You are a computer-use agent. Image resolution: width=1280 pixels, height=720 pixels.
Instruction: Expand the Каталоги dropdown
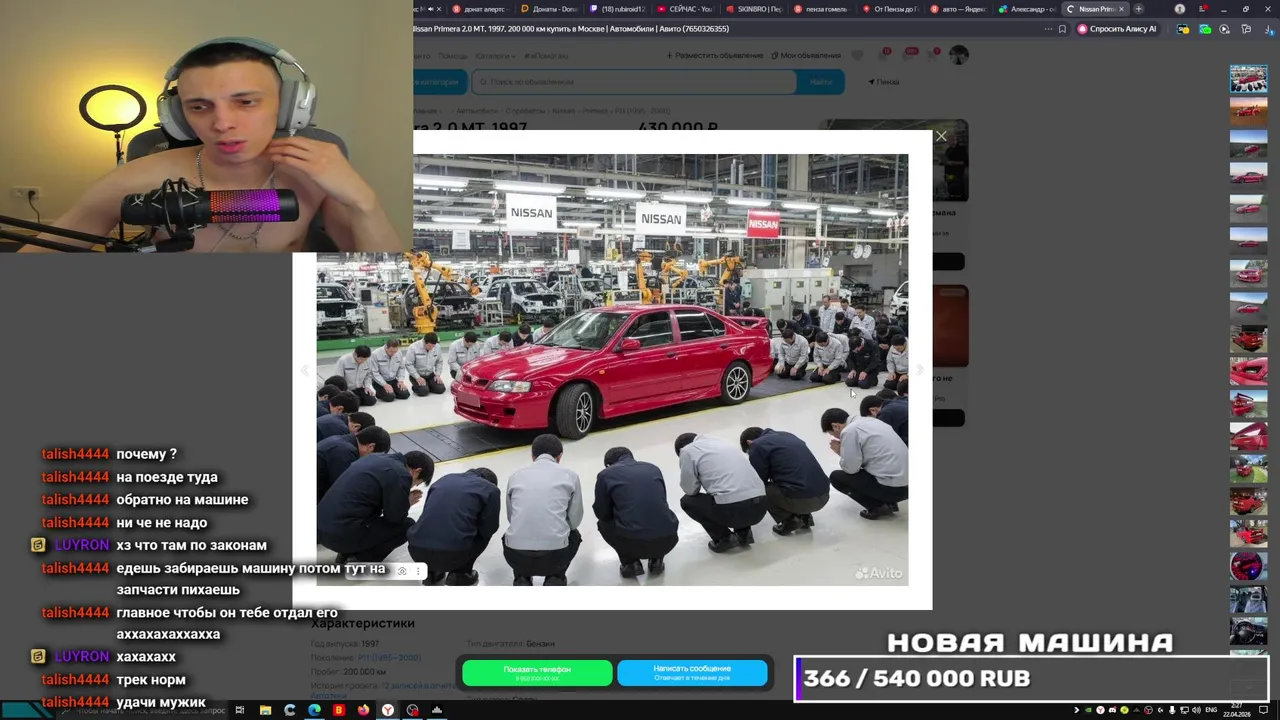(494, 55)
